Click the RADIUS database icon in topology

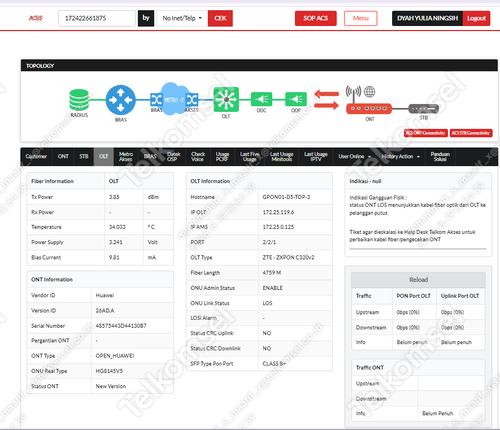pyautogui.click(x=79, y=100)
